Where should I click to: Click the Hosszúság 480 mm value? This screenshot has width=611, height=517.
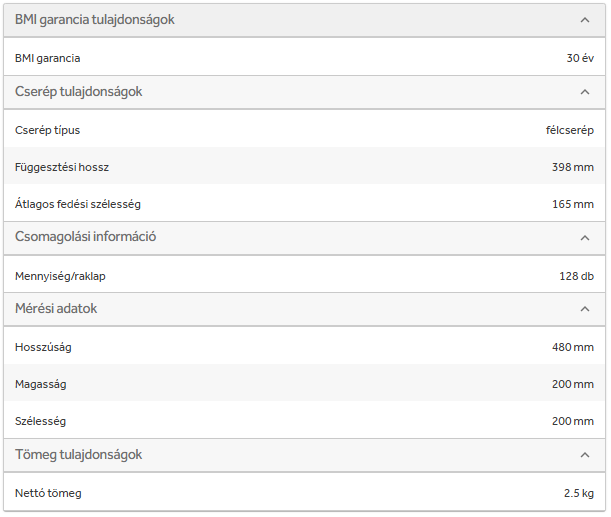pyautogui.click(x=573, y=348)
